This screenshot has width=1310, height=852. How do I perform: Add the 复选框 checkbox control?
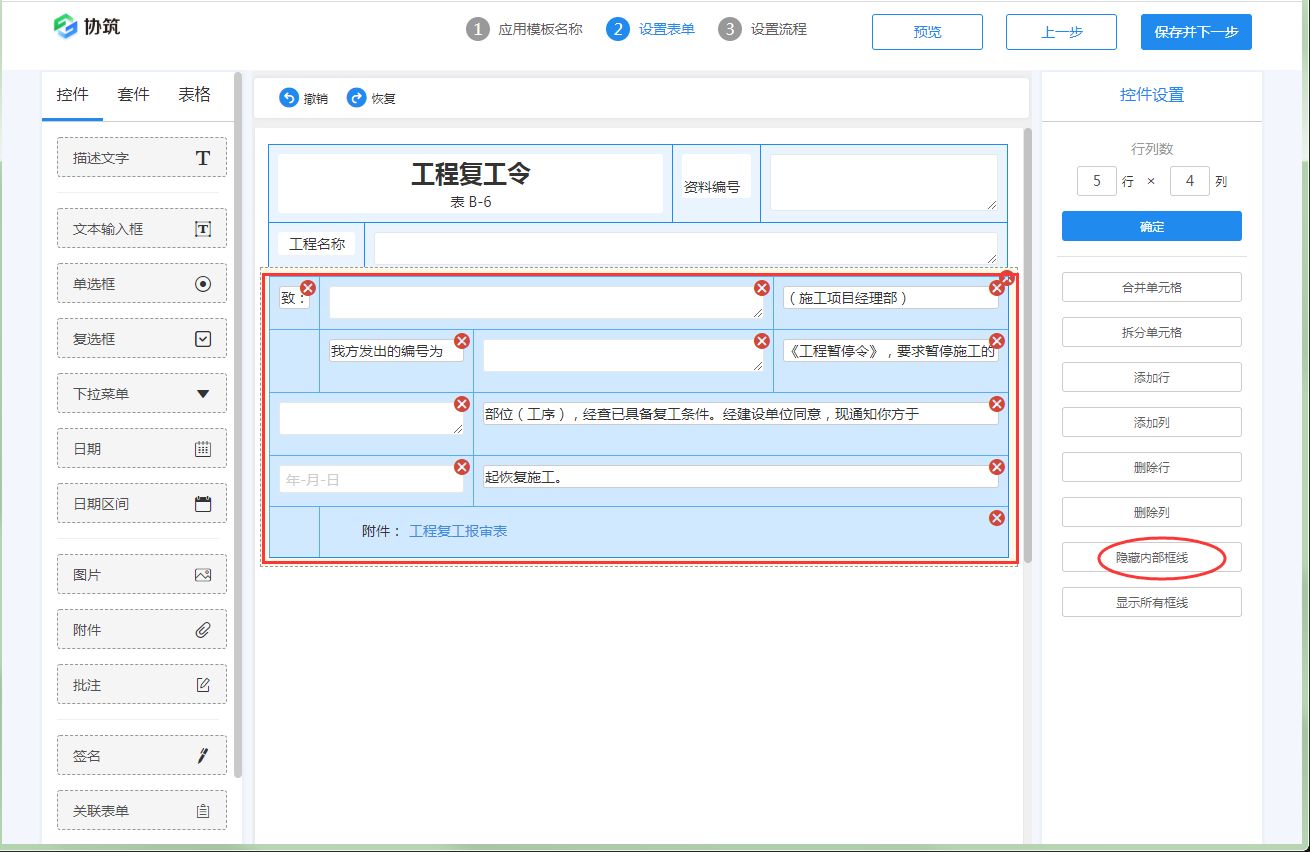(x=142, y=339)
